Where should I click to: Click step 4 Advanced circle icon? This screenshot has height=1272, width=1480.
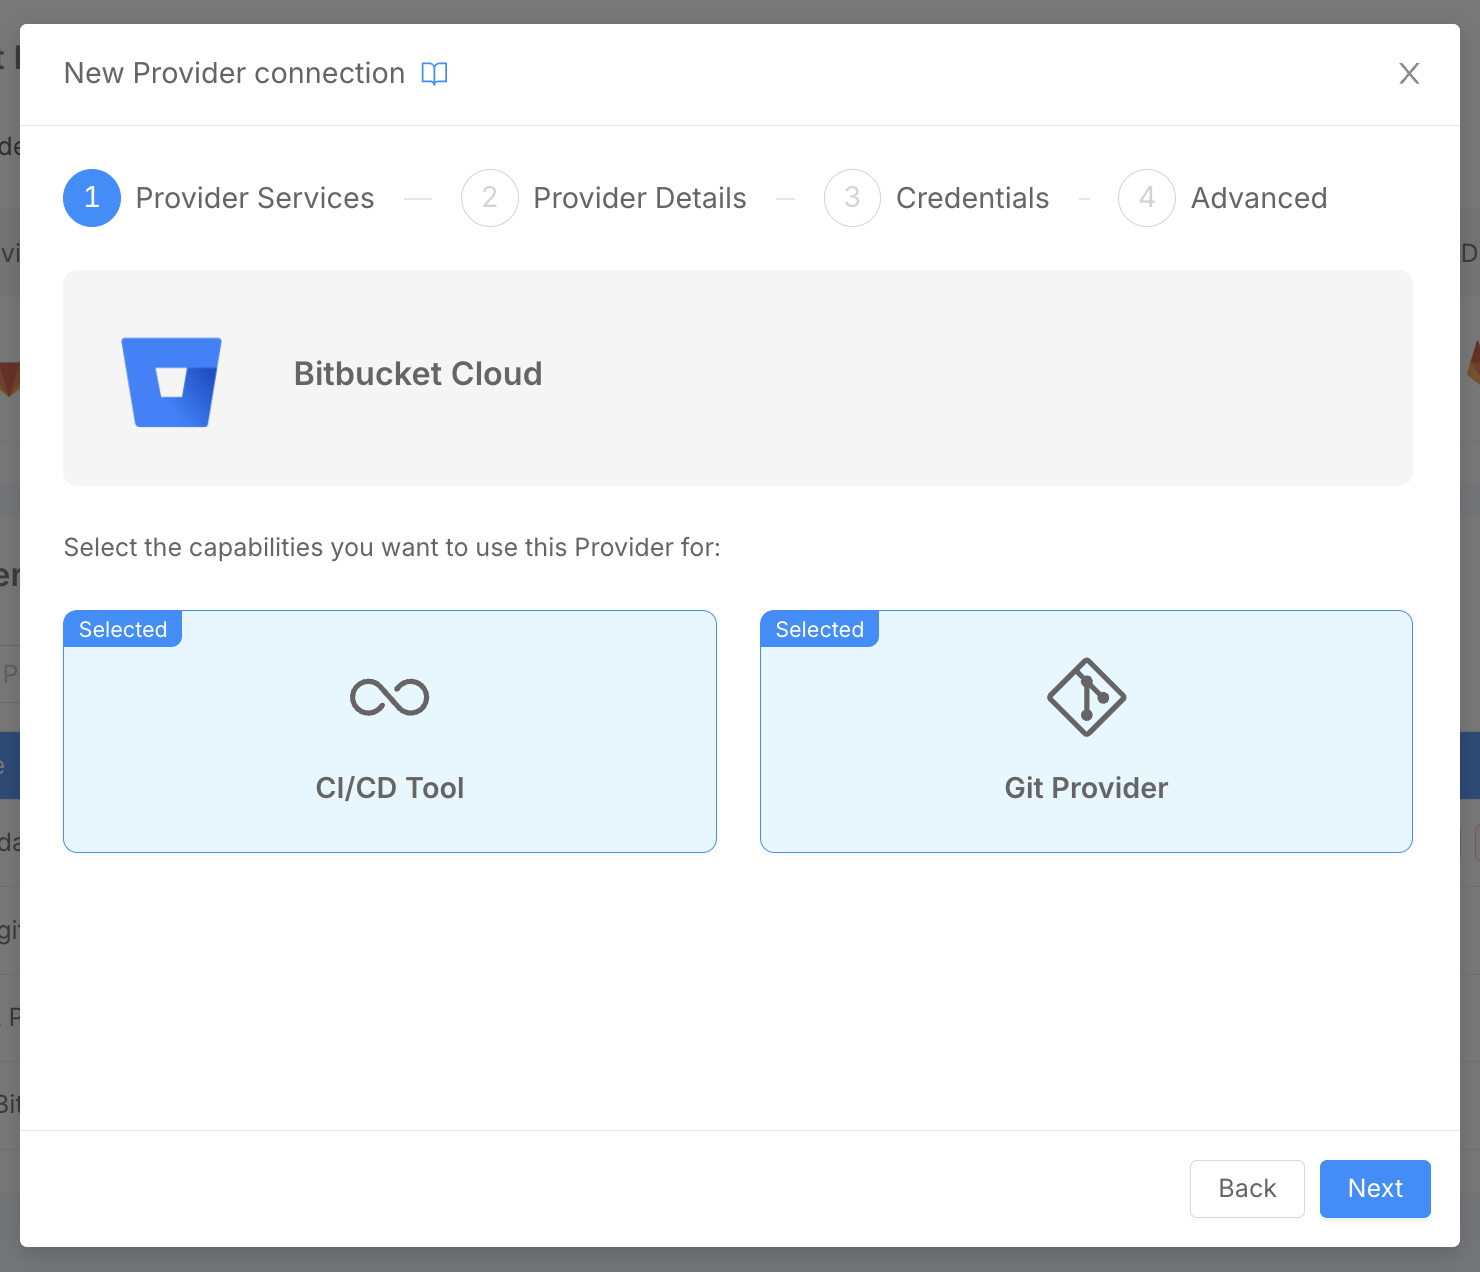1146,198
